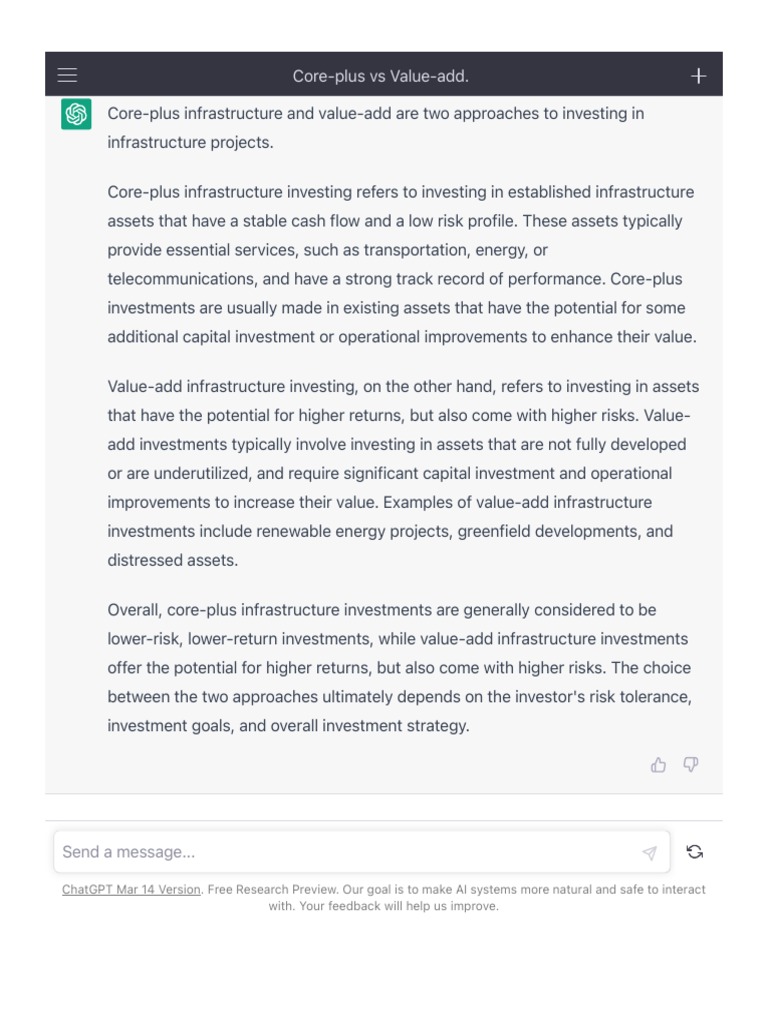
Task: Open the ChatGPT Mar 14 Version link
Action: pos(131,889)
